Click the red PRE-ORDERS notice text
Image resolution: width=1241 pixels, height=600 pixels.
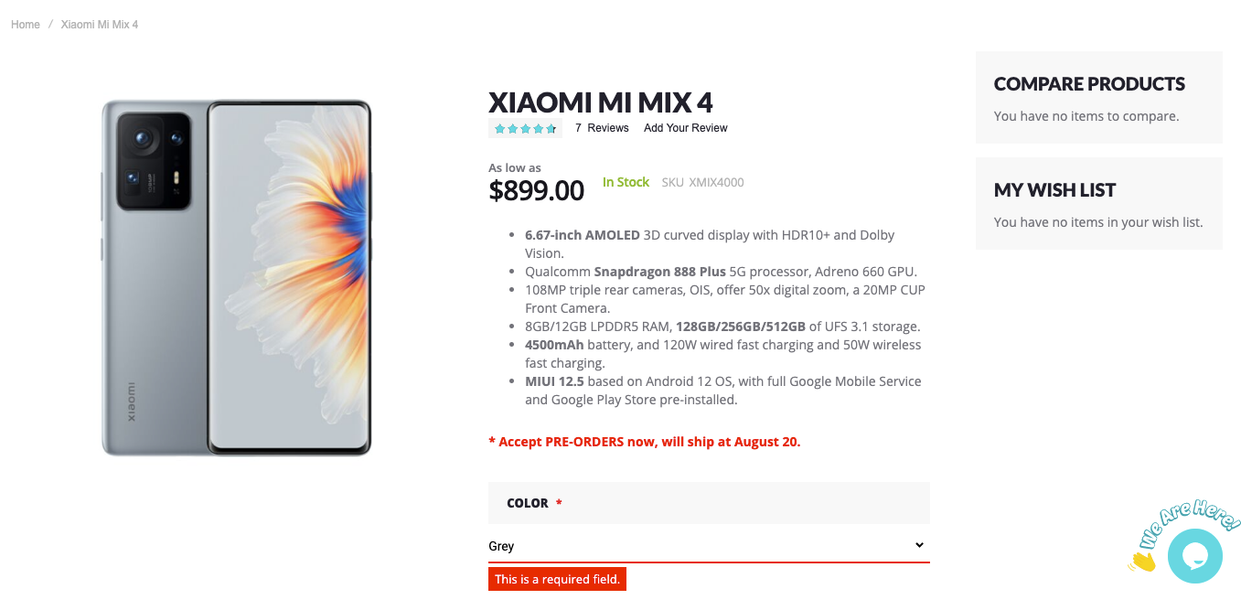click(644, 441)
